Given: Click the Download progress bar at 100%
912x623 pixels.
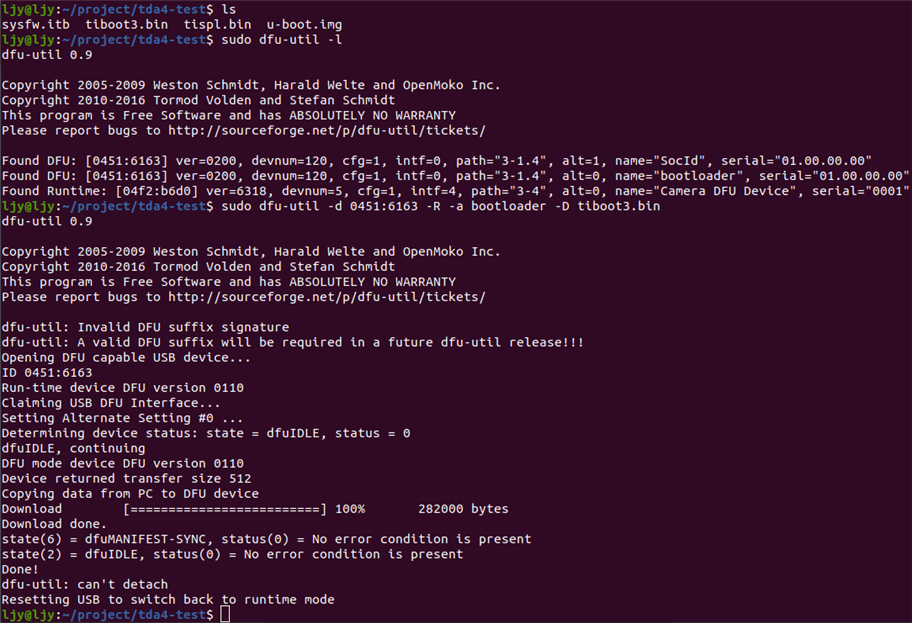Looking at the screenshot, I should coord(225,509).
